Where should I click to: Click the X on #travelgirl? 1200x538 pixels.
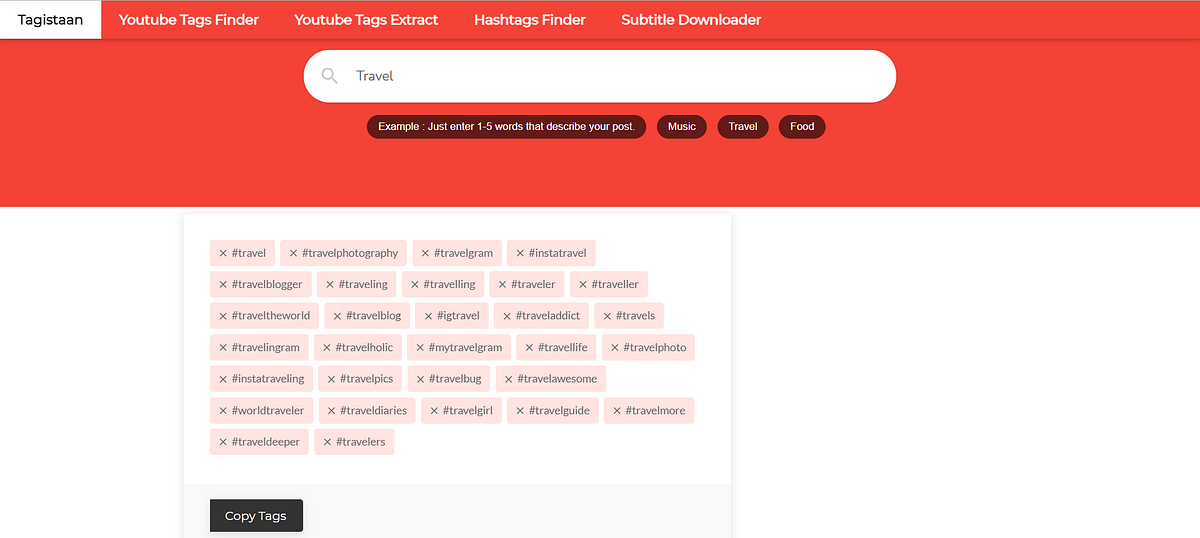(x=434, y=410)
